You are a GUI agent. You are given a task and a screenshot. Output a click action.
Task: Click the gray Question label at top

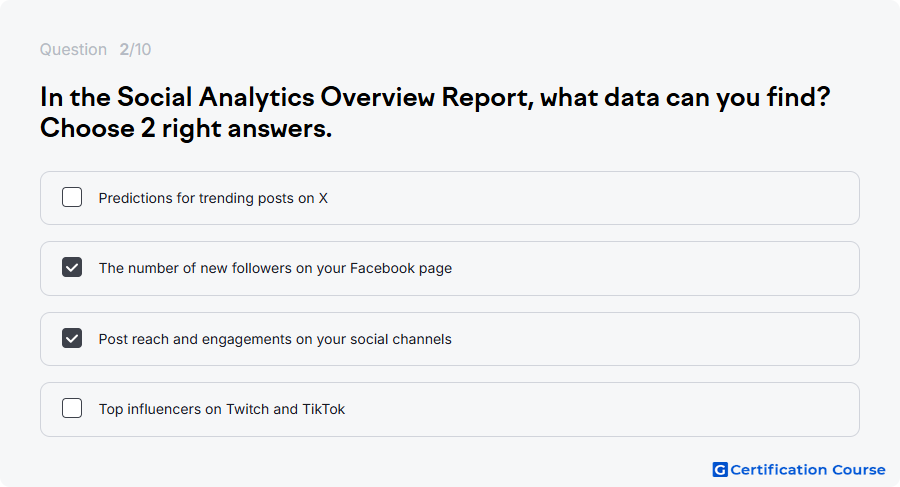click(x=73, y=49)
